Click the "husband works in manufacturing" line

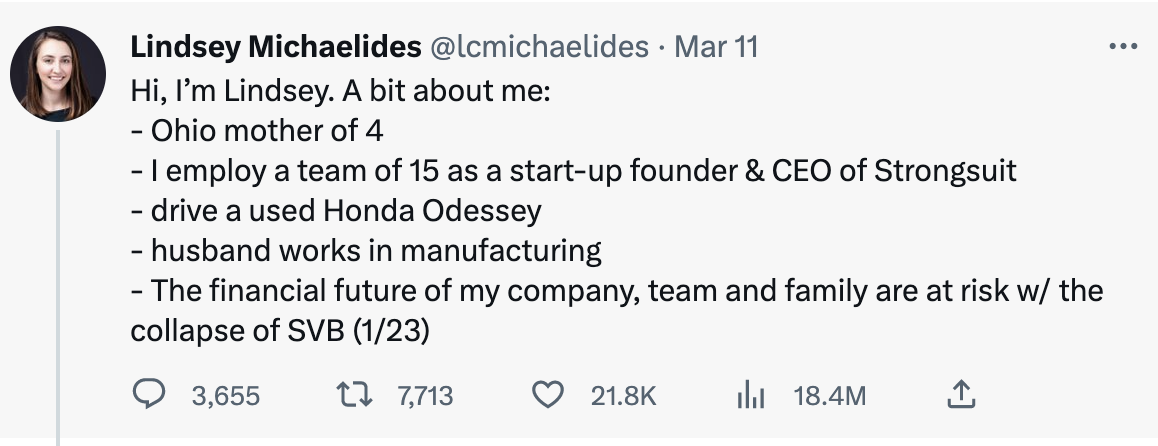pyautogui.click(x=366, y=250)
